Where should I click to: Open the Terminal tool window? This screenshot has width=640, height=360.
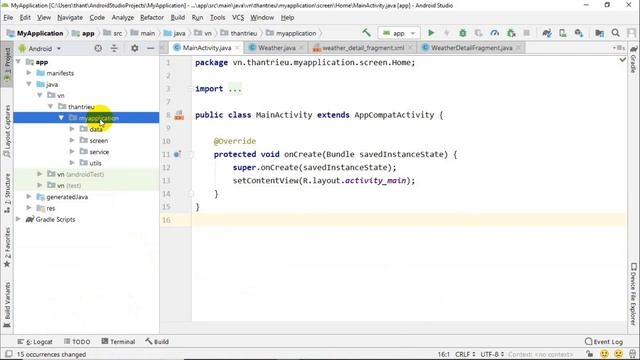pos(118,342)
